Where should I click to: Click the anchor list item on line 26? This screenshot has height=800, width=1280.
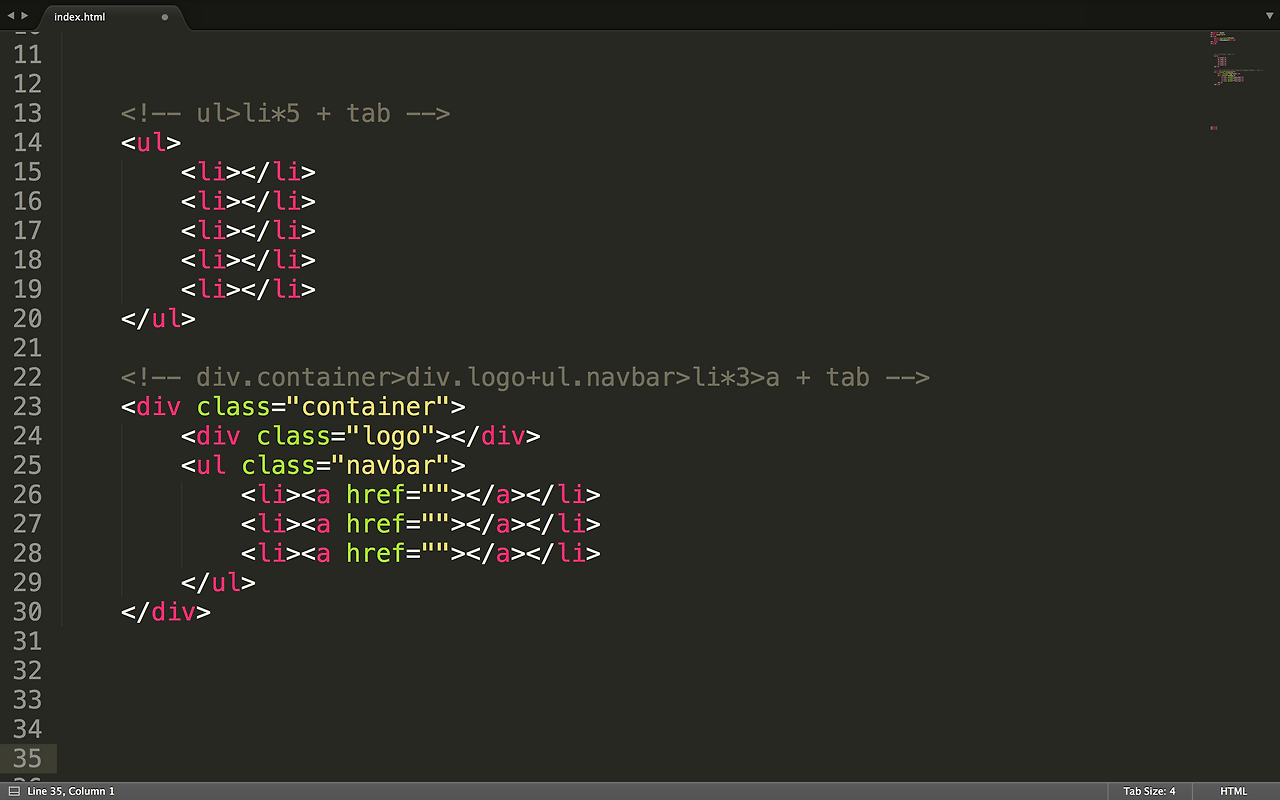[421, 494]
